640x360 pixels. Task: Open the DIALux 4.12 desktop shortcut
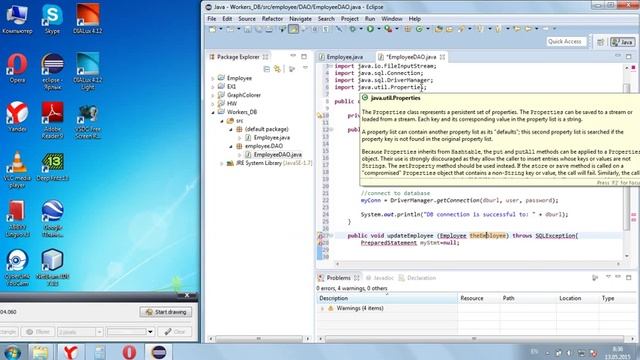pyautogui.click(x=88, y=19)
